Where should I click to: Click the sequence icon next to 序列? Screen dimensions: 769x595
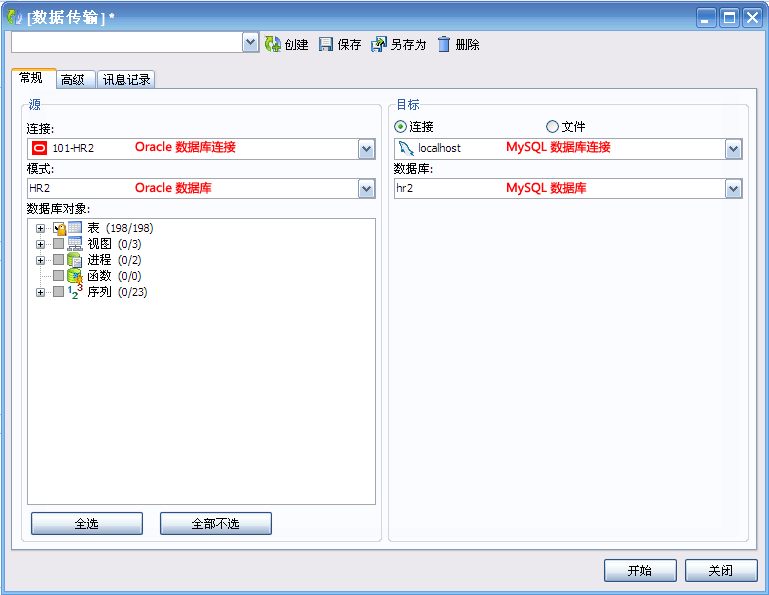coord(75,292)
